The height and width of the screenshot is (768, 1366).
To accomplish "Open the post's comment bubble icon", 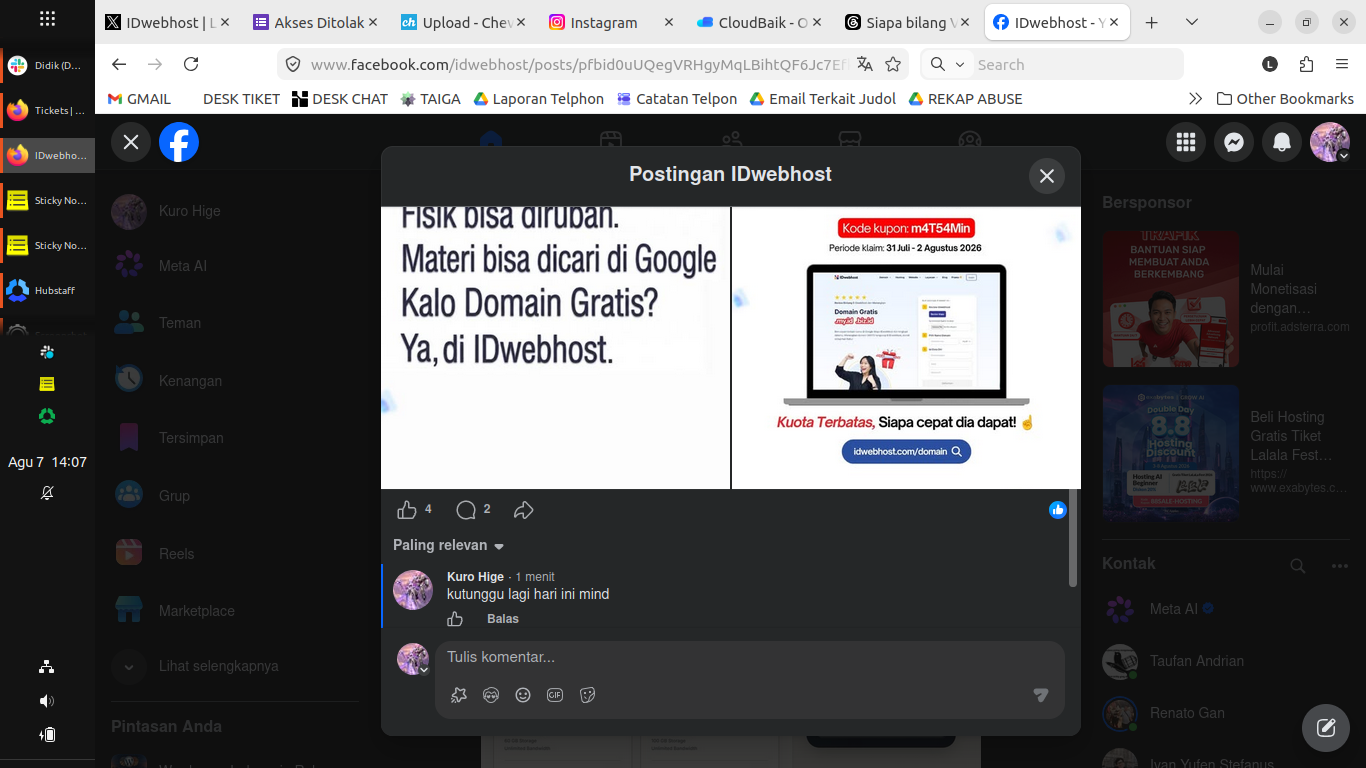I will pyautogui.click(x=466, y=510).
